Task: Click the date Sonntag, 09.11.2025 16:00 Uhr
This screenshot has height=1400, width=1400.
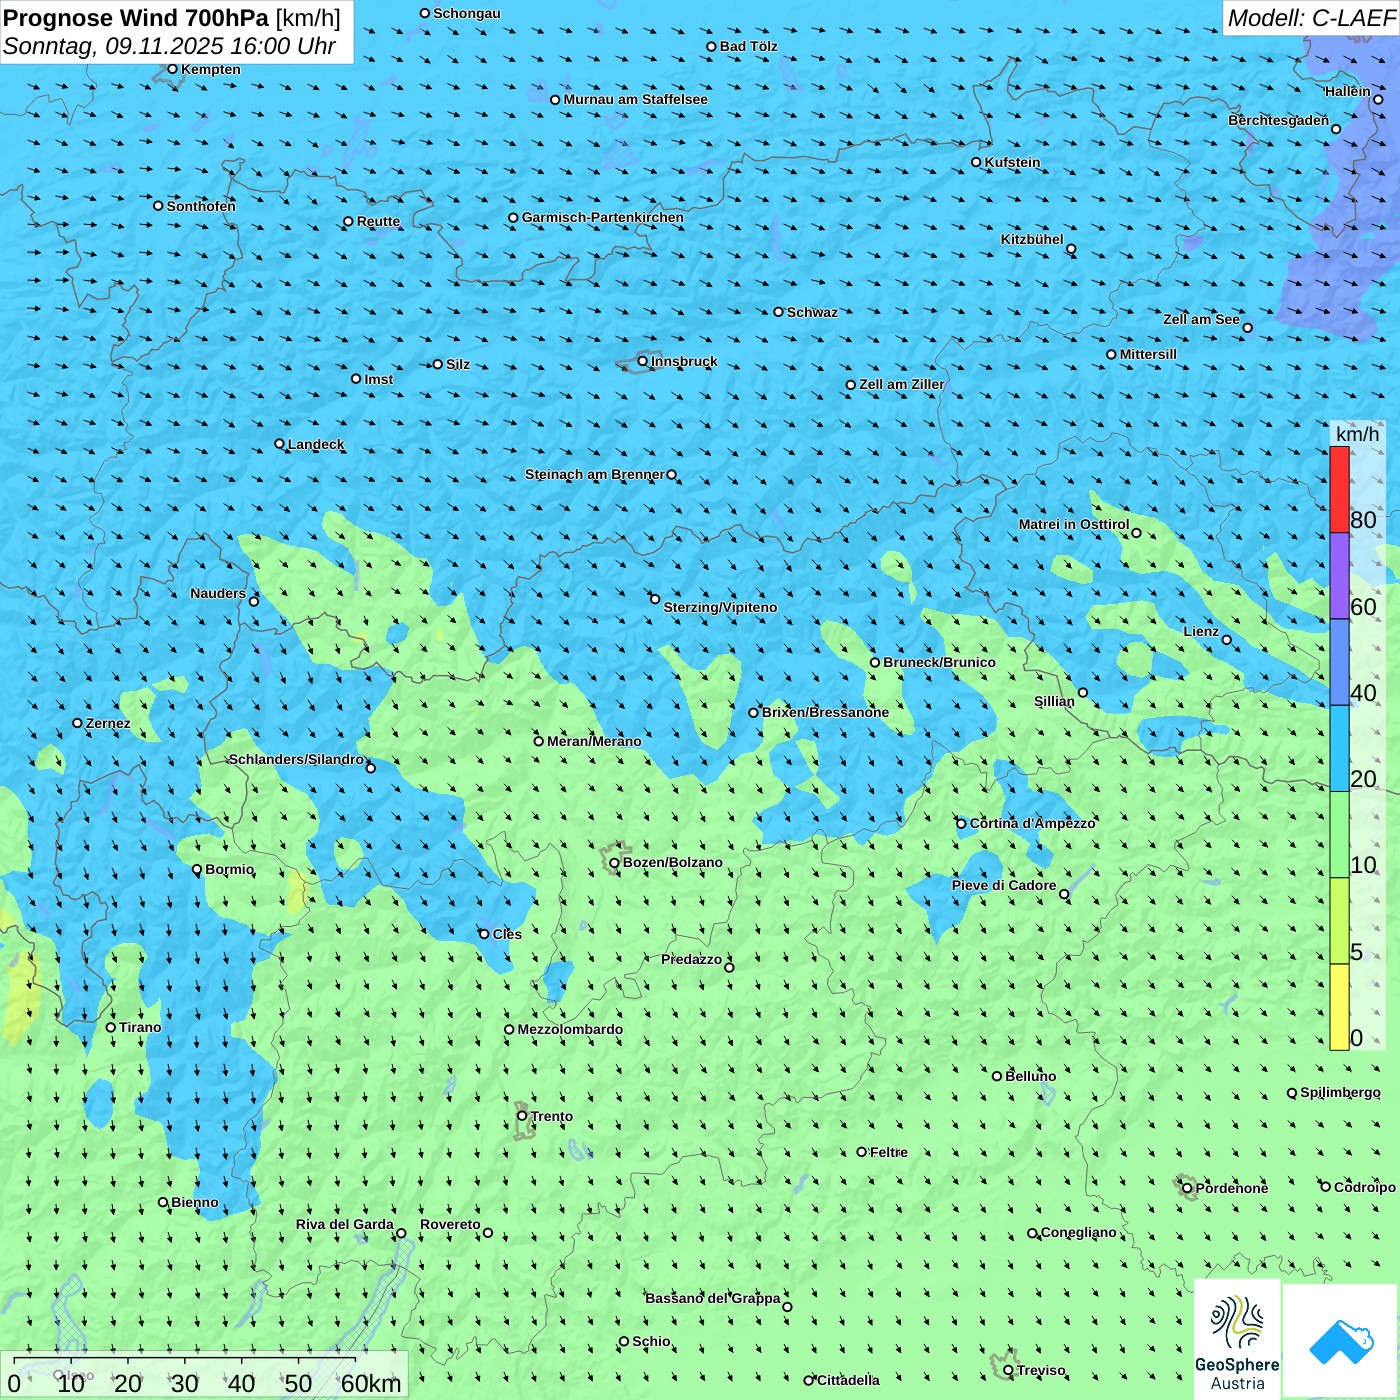Action: click(x=170, y=46)
